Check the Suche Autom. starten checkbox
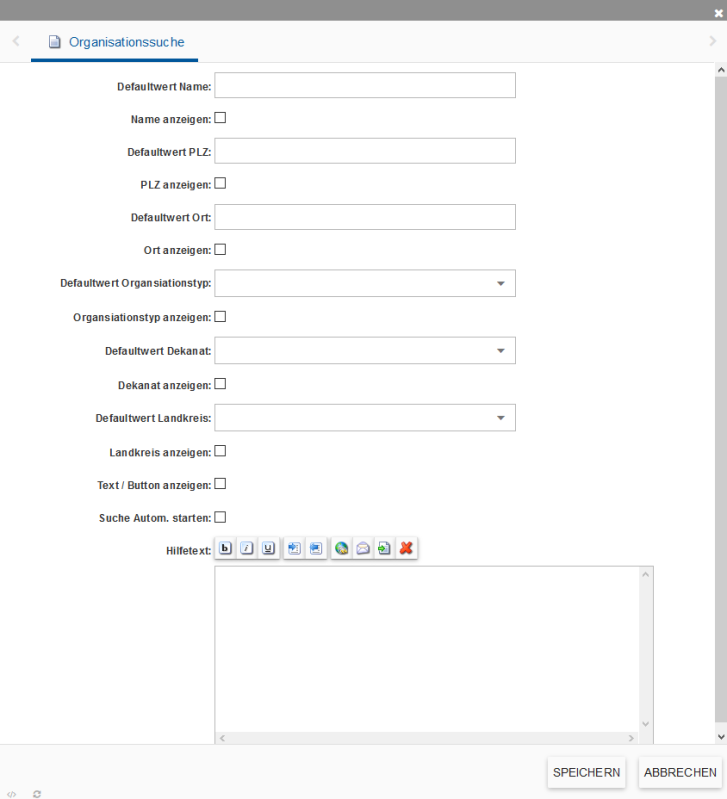The height and width of the screenshot is (799, 727). pos(221,517)
